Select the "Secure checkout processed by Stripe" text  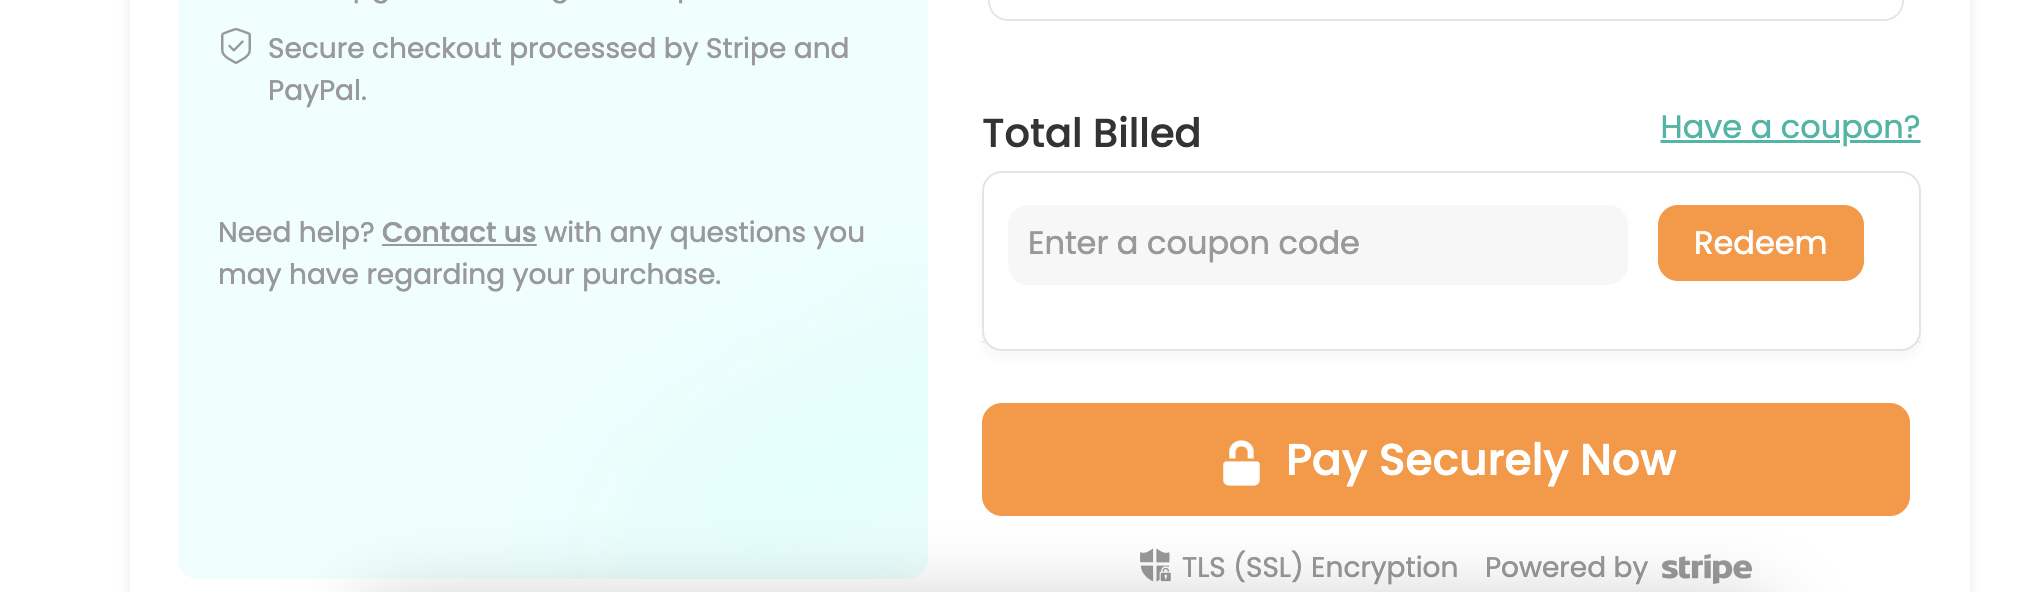point(557,48)
